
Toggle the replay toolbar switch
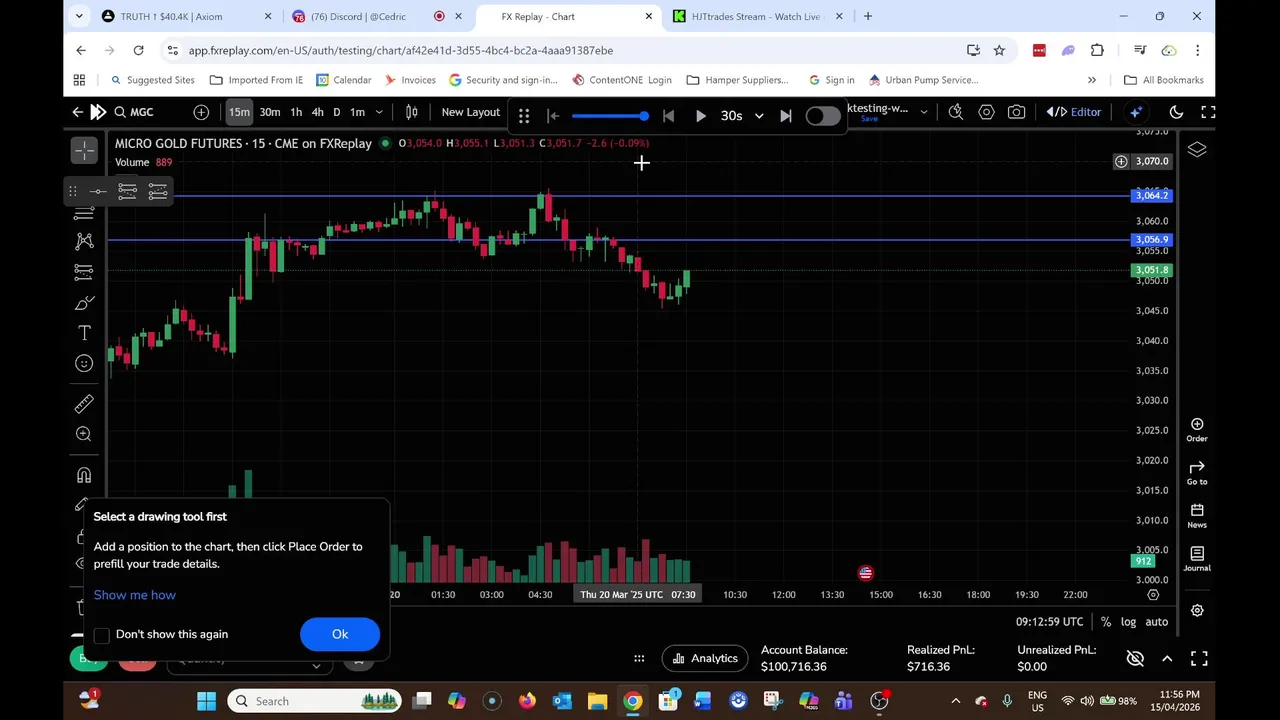[823, 116]
